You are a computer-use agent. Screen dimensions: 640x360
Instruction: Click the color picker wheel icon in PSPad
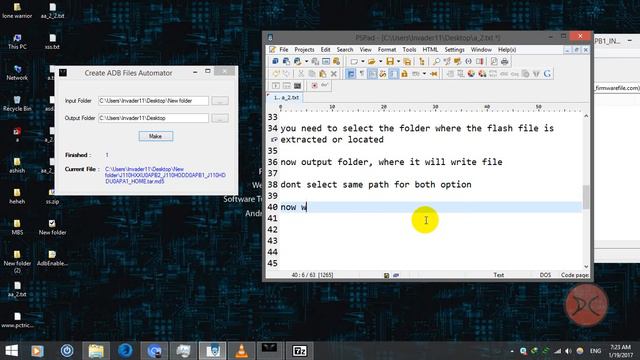pos(471,74)
